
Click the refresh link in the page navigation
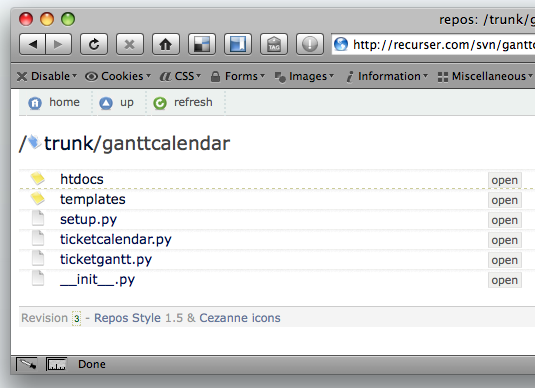(193, 102)
